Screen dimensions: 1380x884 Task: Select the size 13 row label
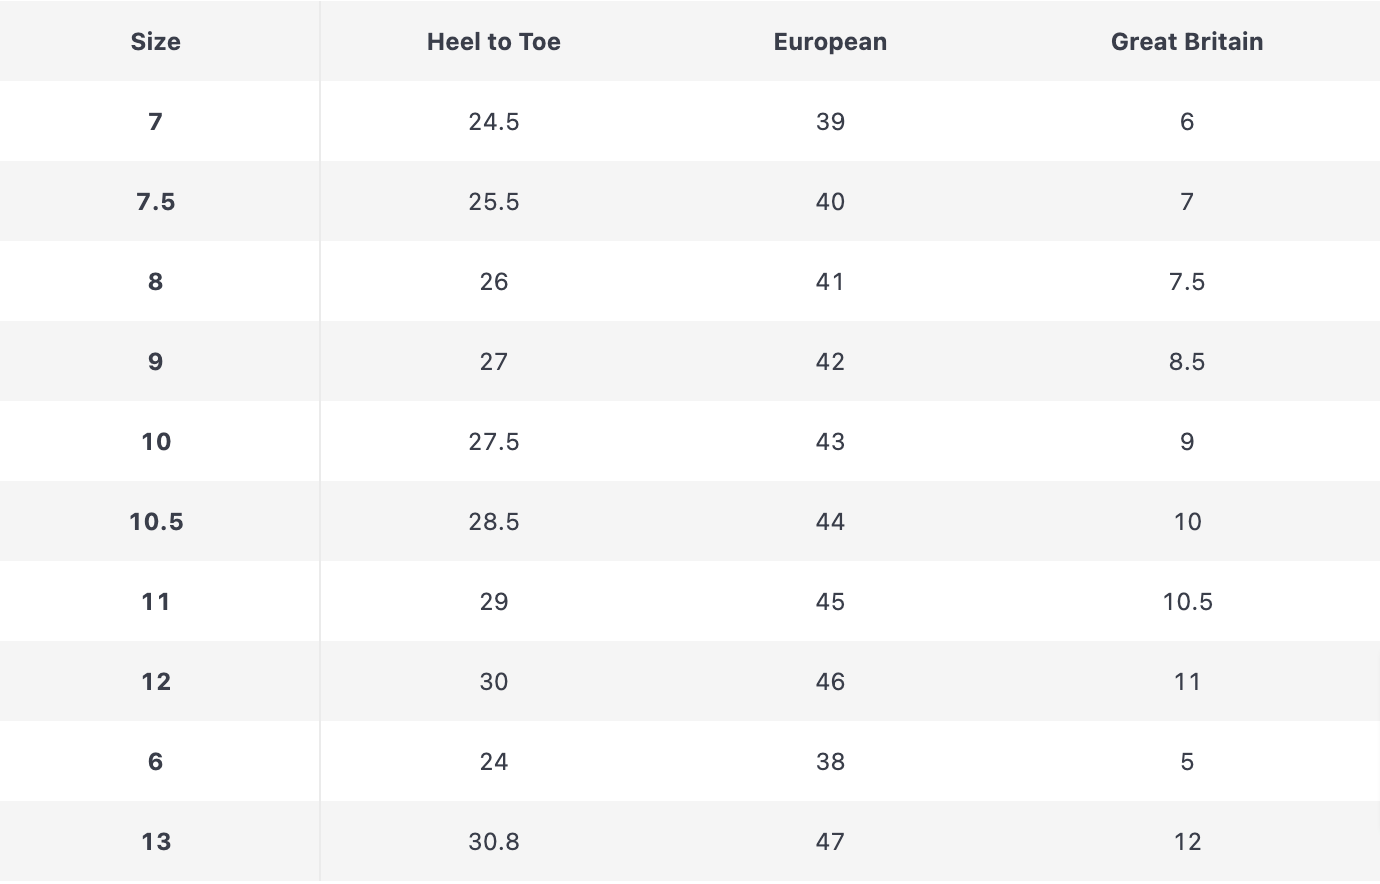click(155, 841)
